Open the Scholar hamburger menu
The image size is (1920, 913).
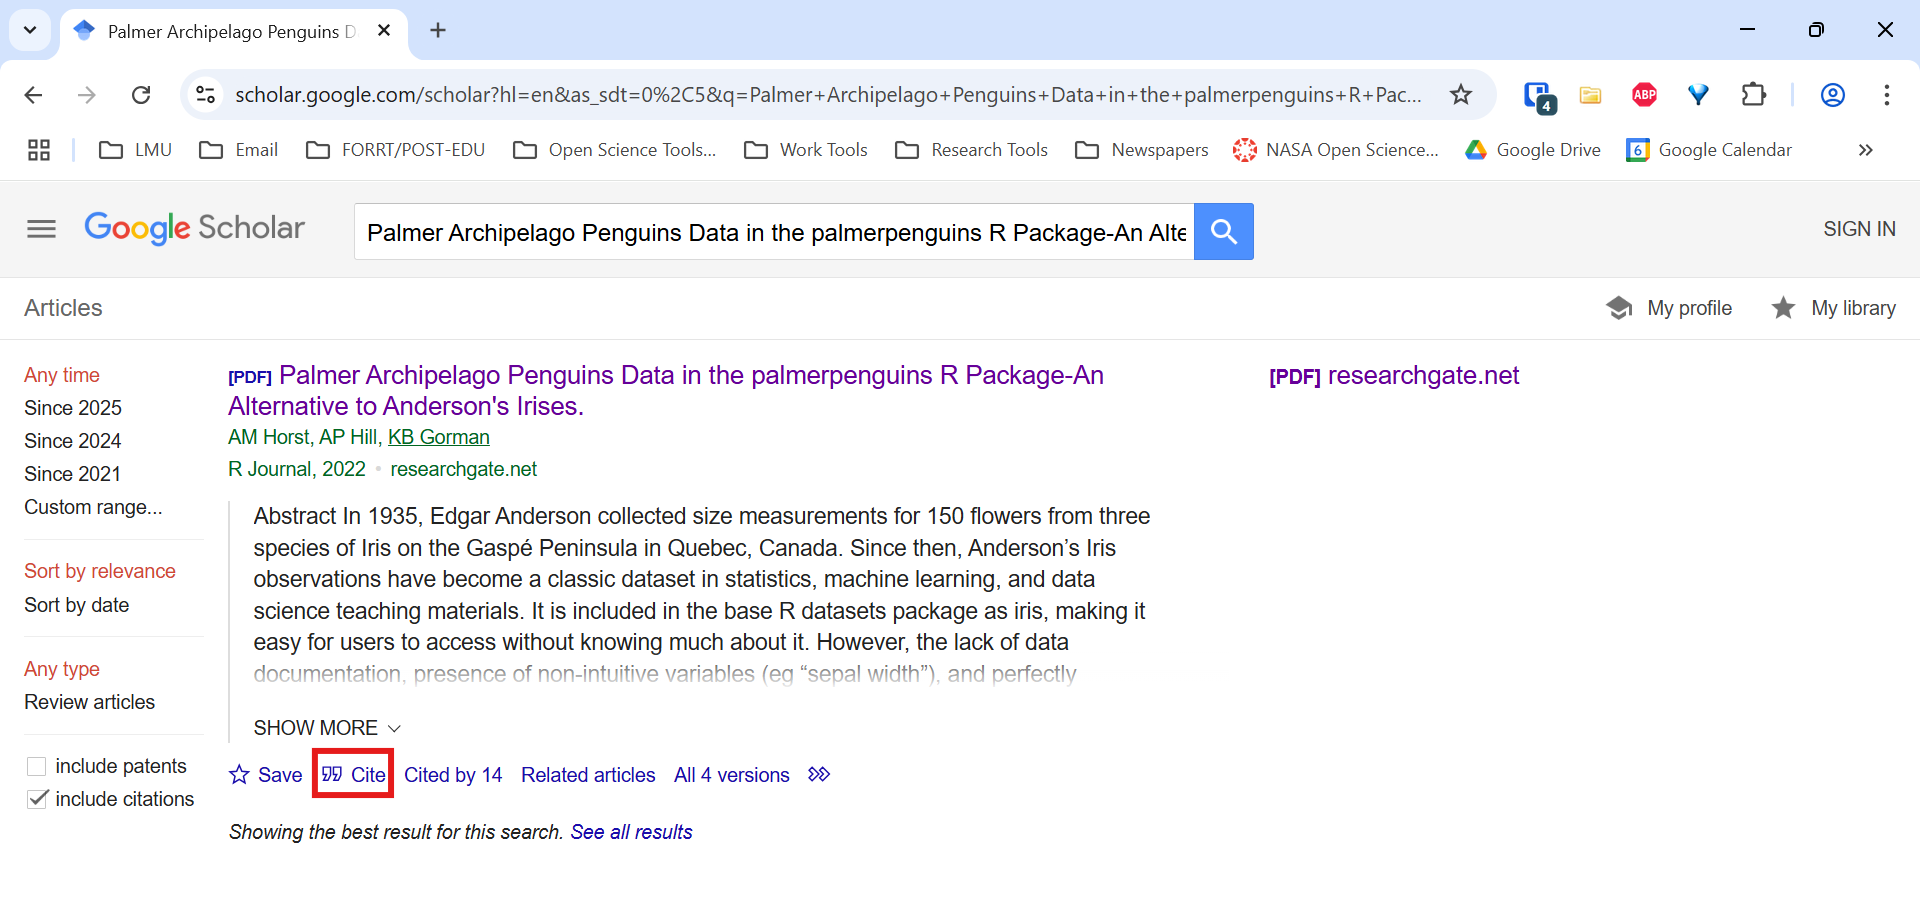(x=41, y=229)
